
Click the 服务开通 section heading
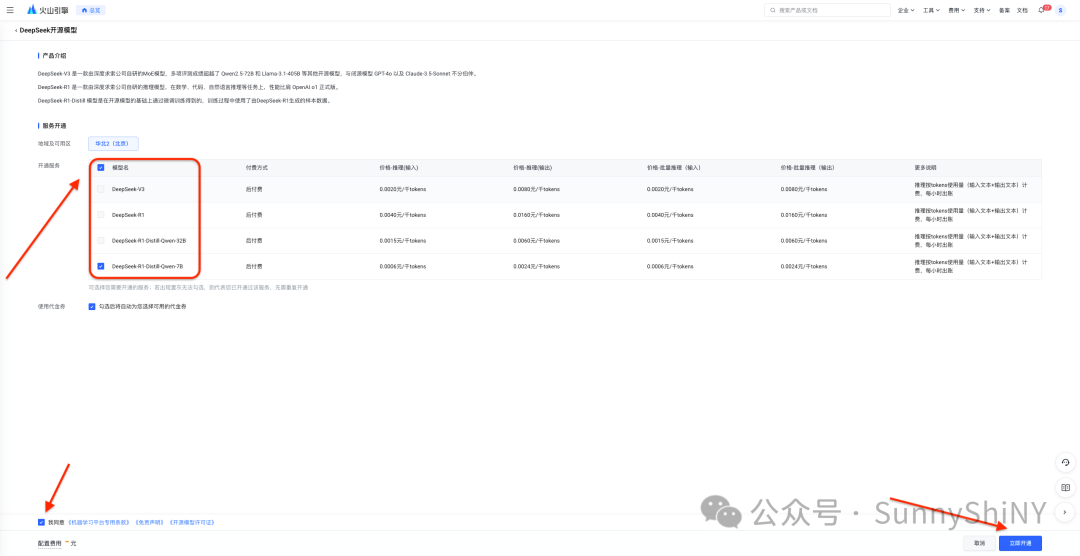pos(54,126)
